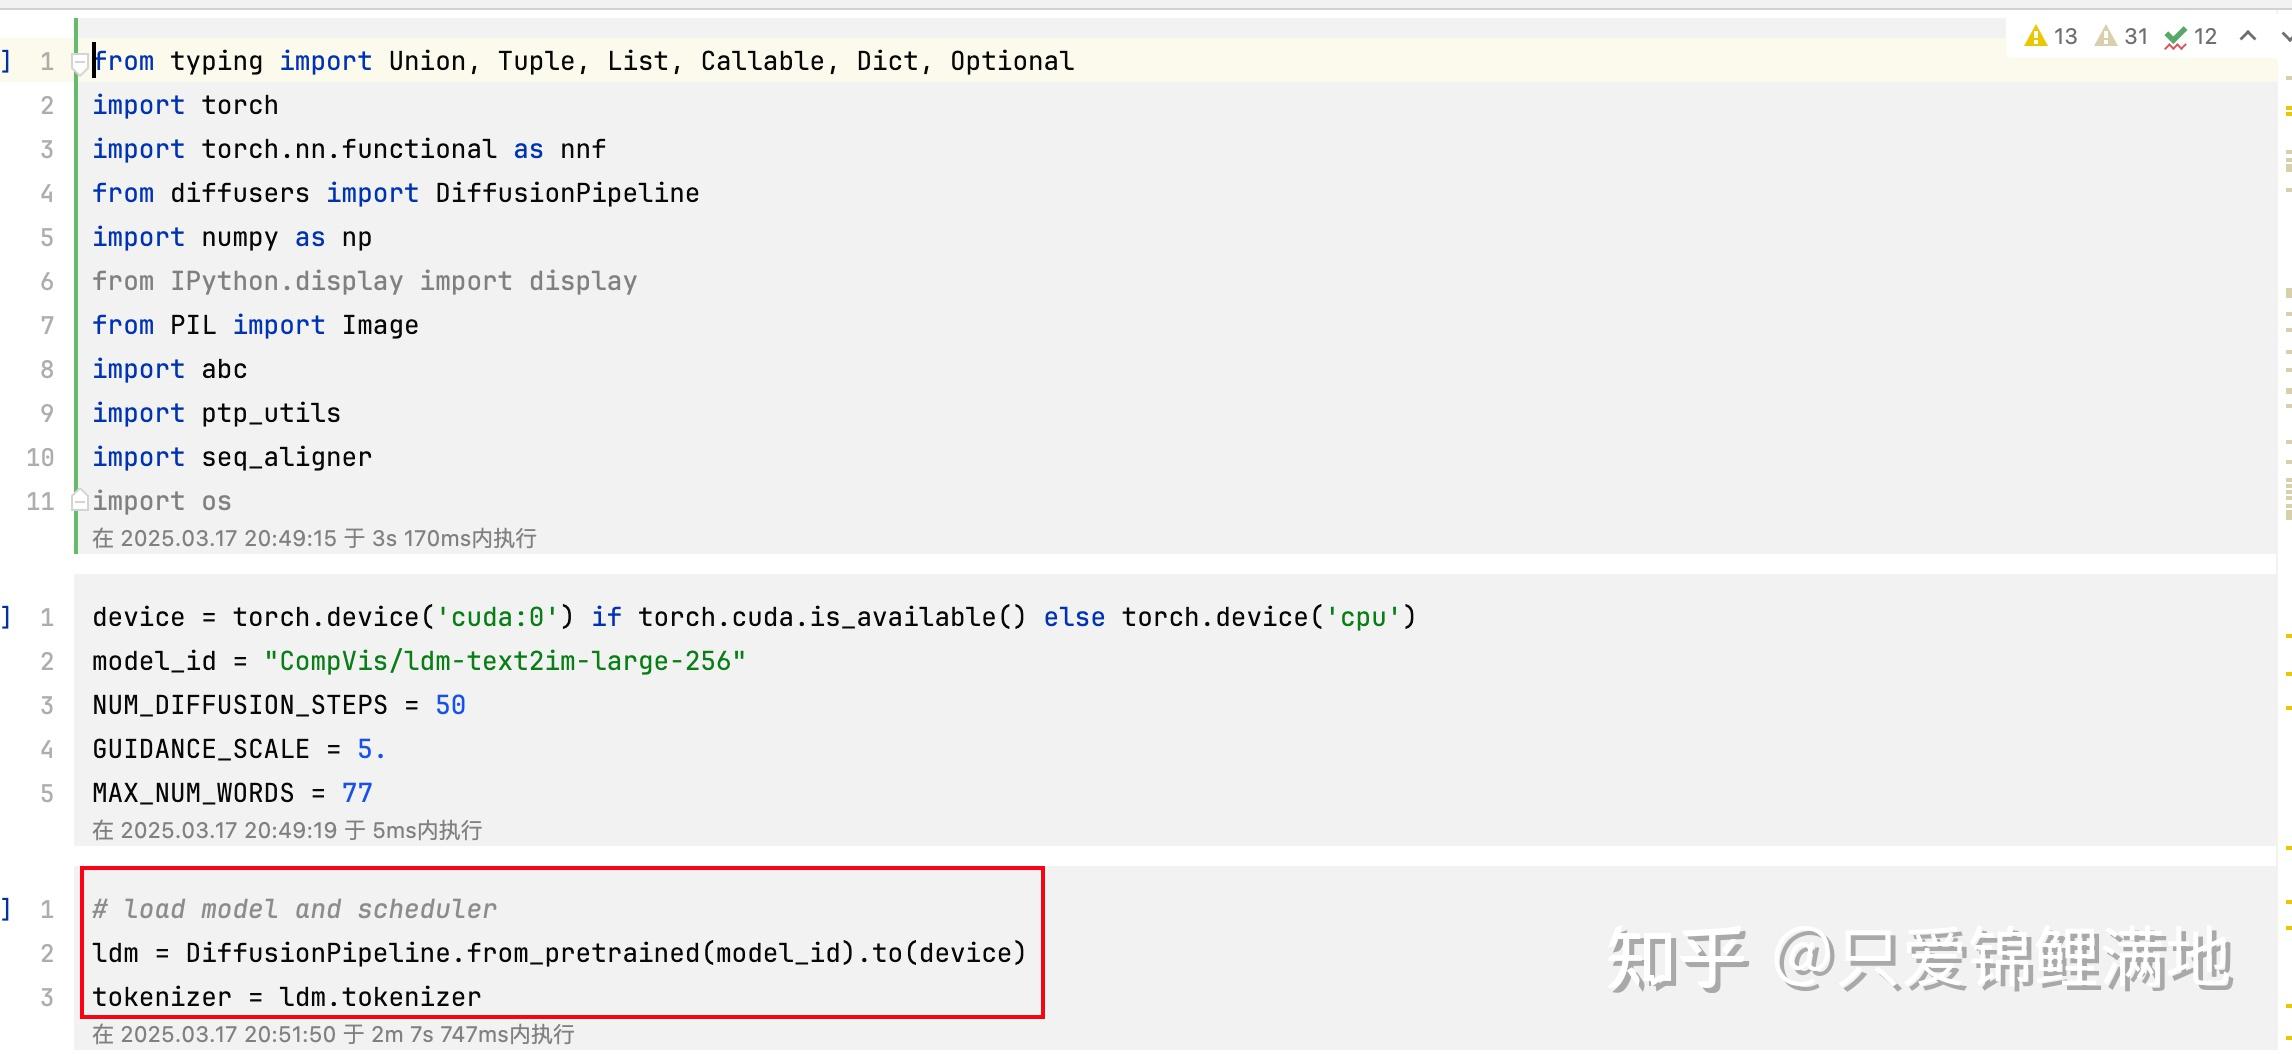Collapse the imports with line 1 fold marker
This screenshot has width=2292, height=1054.
(80, 63)
